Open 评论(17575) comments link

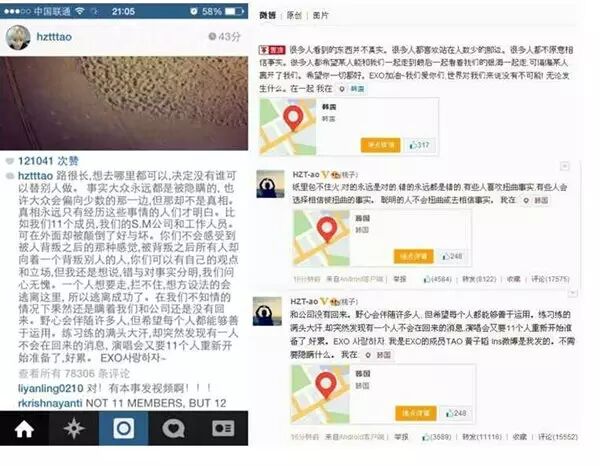[550, 279]
